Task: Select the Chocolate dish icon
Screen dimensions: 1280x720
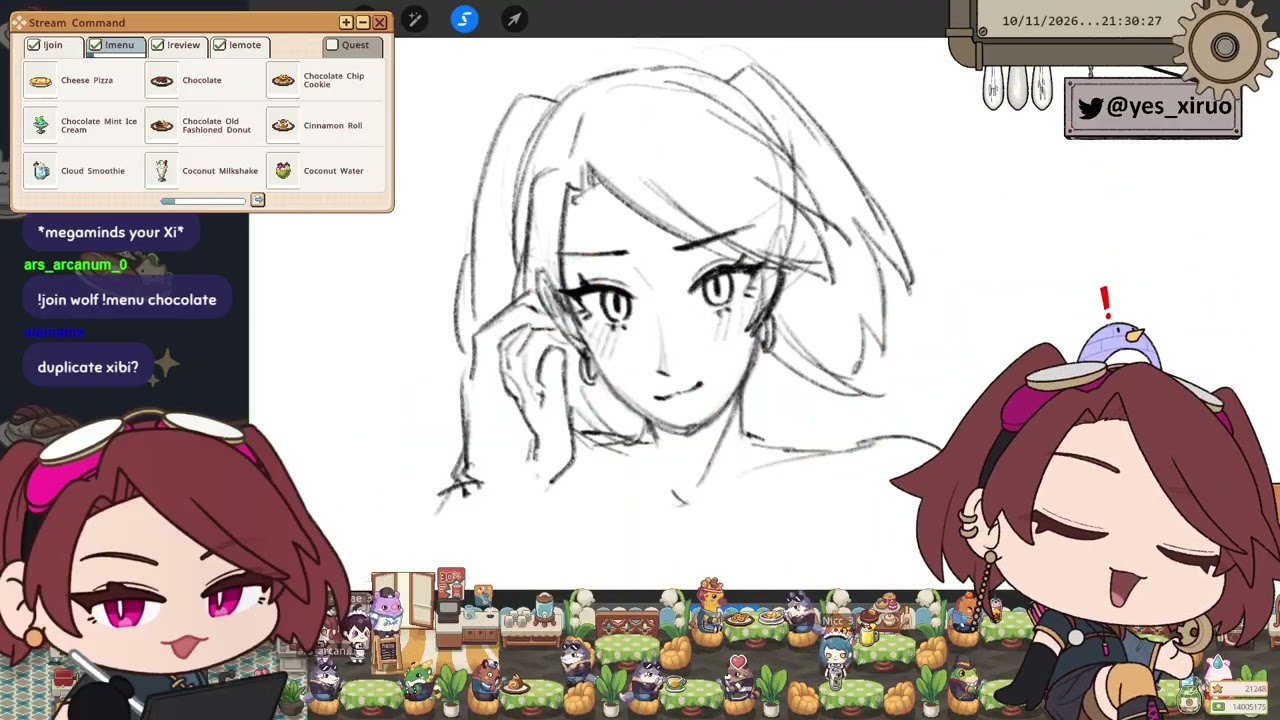Action: point(162,81)
